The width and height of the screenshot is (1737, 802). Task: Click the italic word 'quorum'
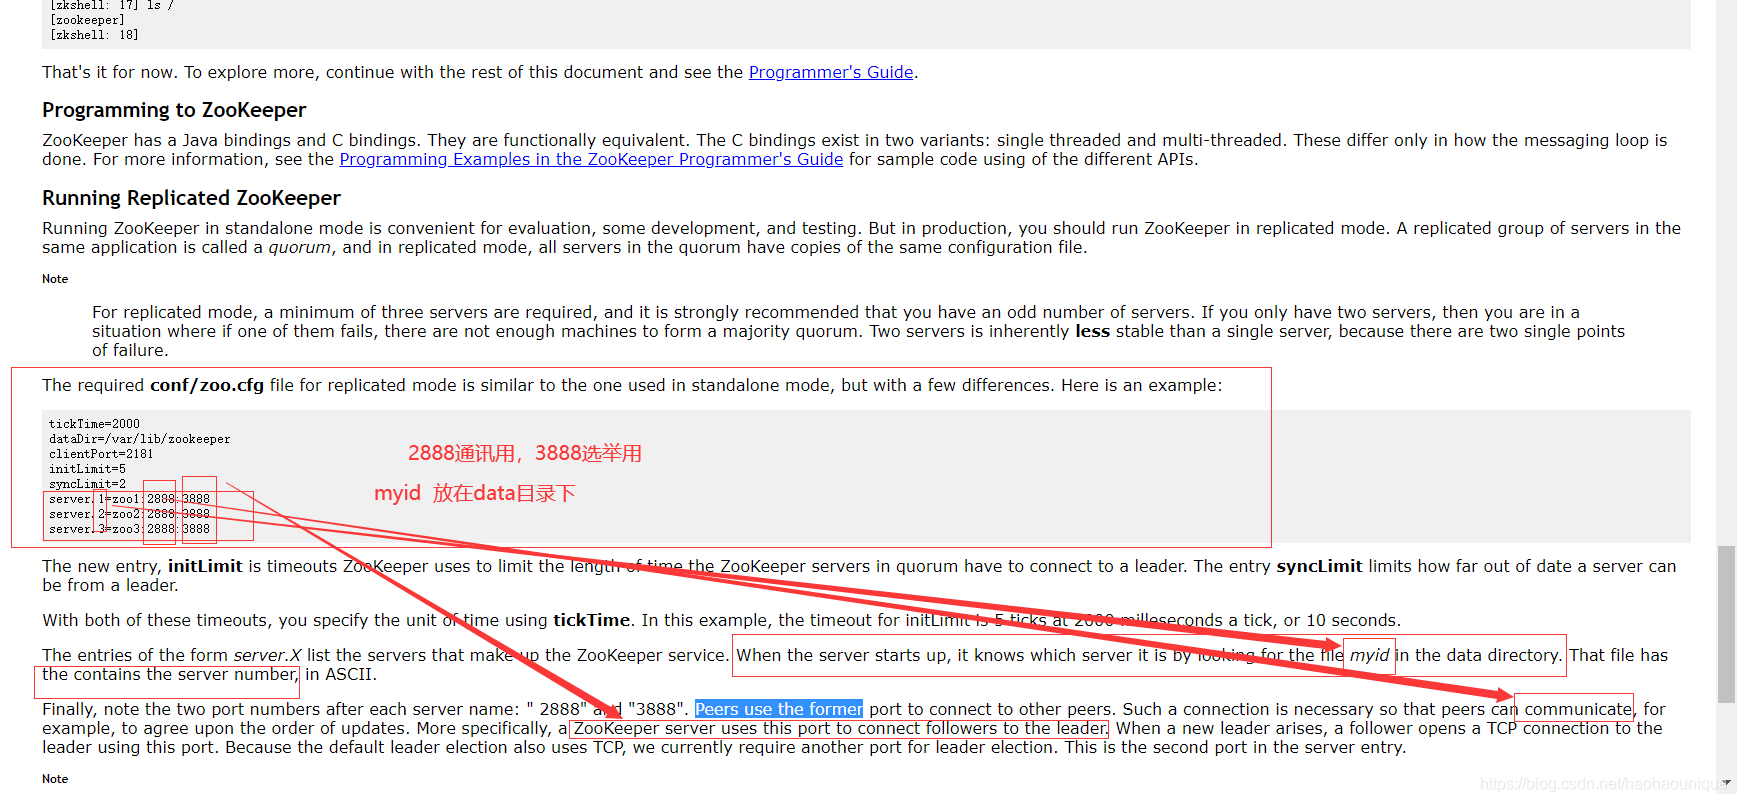tap(299, 247)
